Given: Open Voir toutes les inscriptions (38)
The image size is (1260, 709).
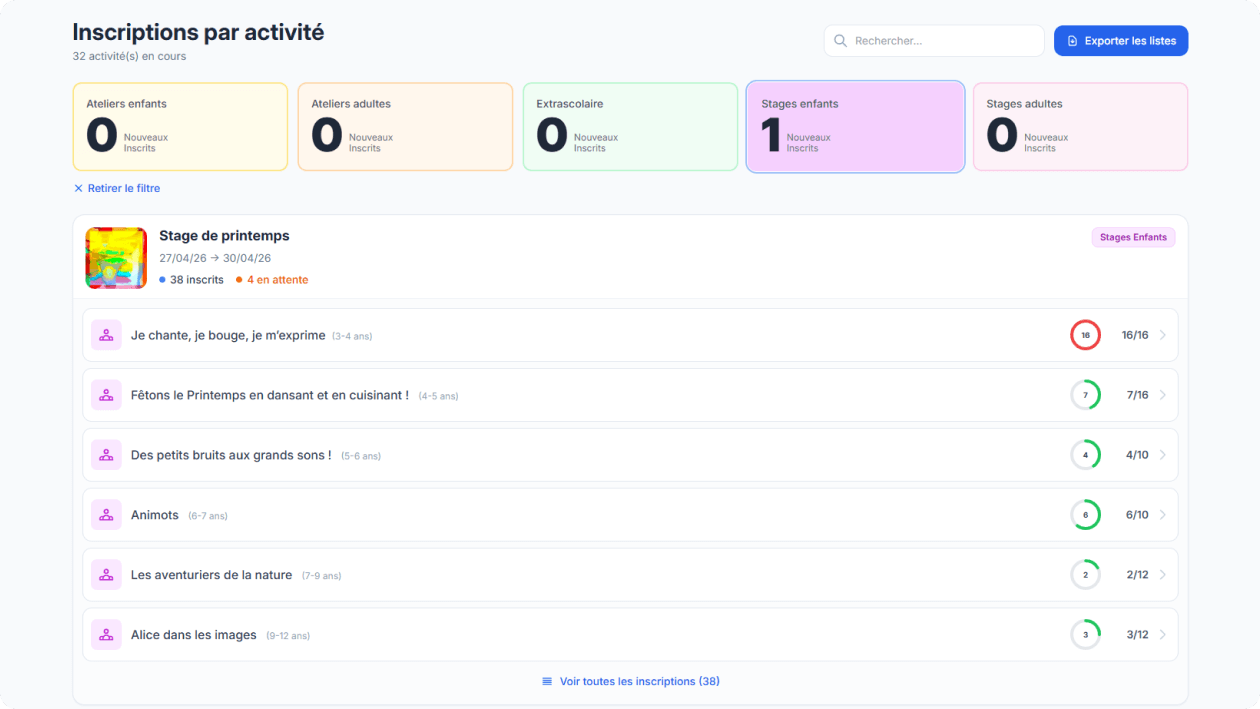Looking at the screenshot, I should 630,681.
